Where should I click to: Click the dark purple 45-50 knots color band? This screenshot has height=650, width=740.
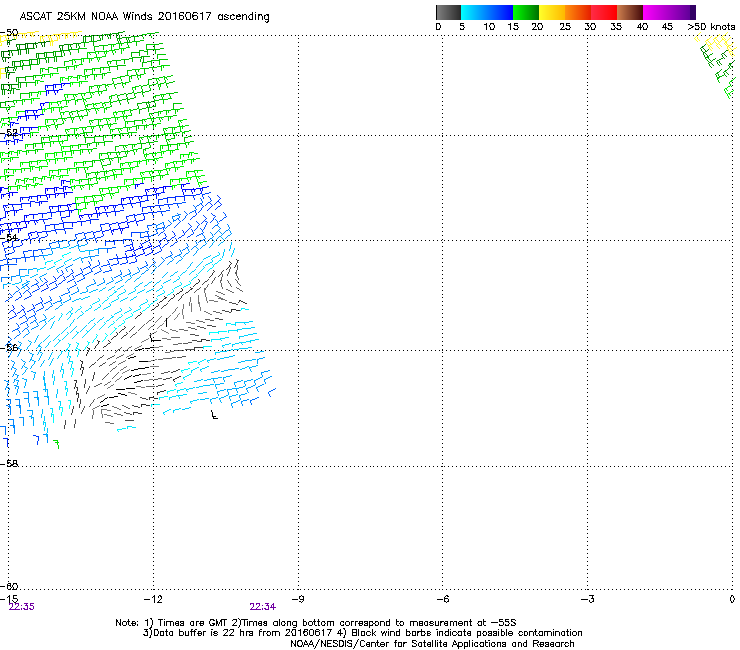(x=682, y=12)
